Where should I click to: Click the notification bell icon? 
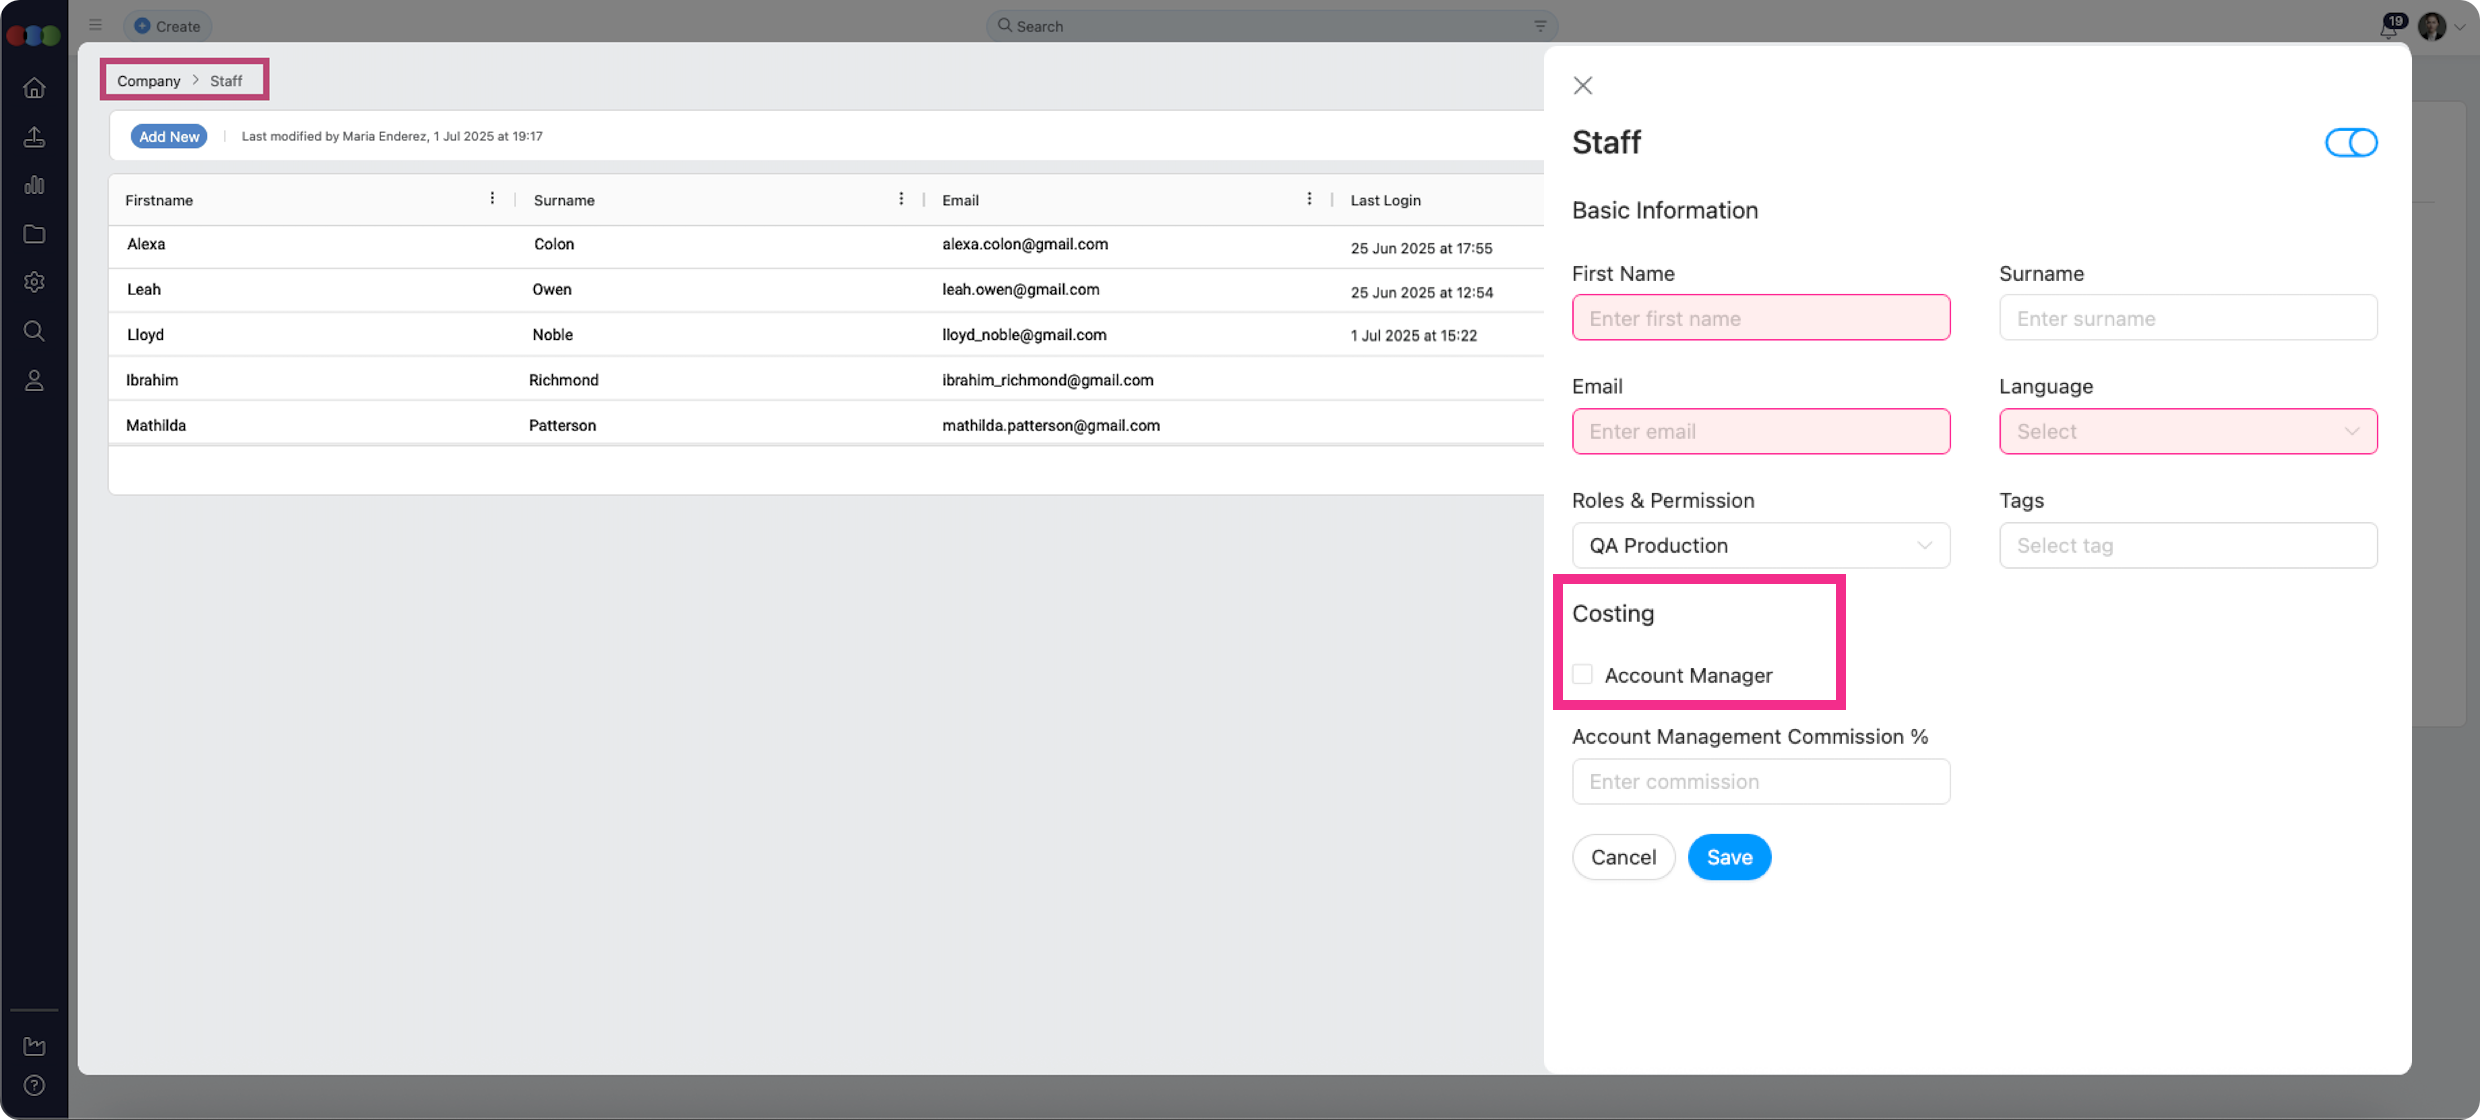tap(2388, 27)
